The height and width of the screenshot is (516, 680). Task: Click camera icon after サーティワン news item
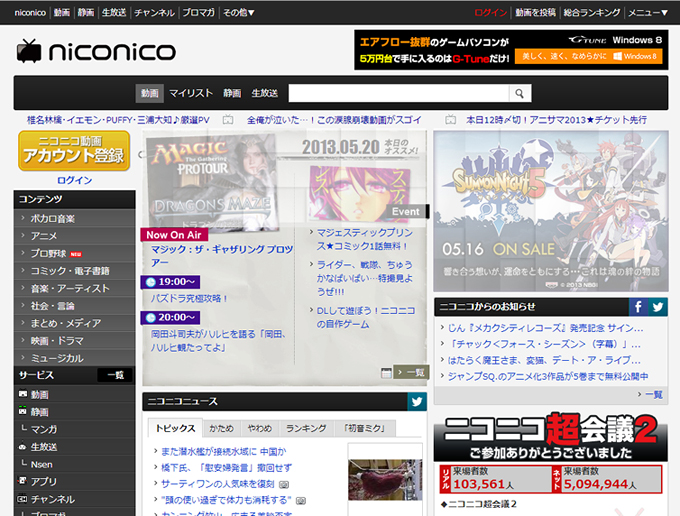pos(284,484)
